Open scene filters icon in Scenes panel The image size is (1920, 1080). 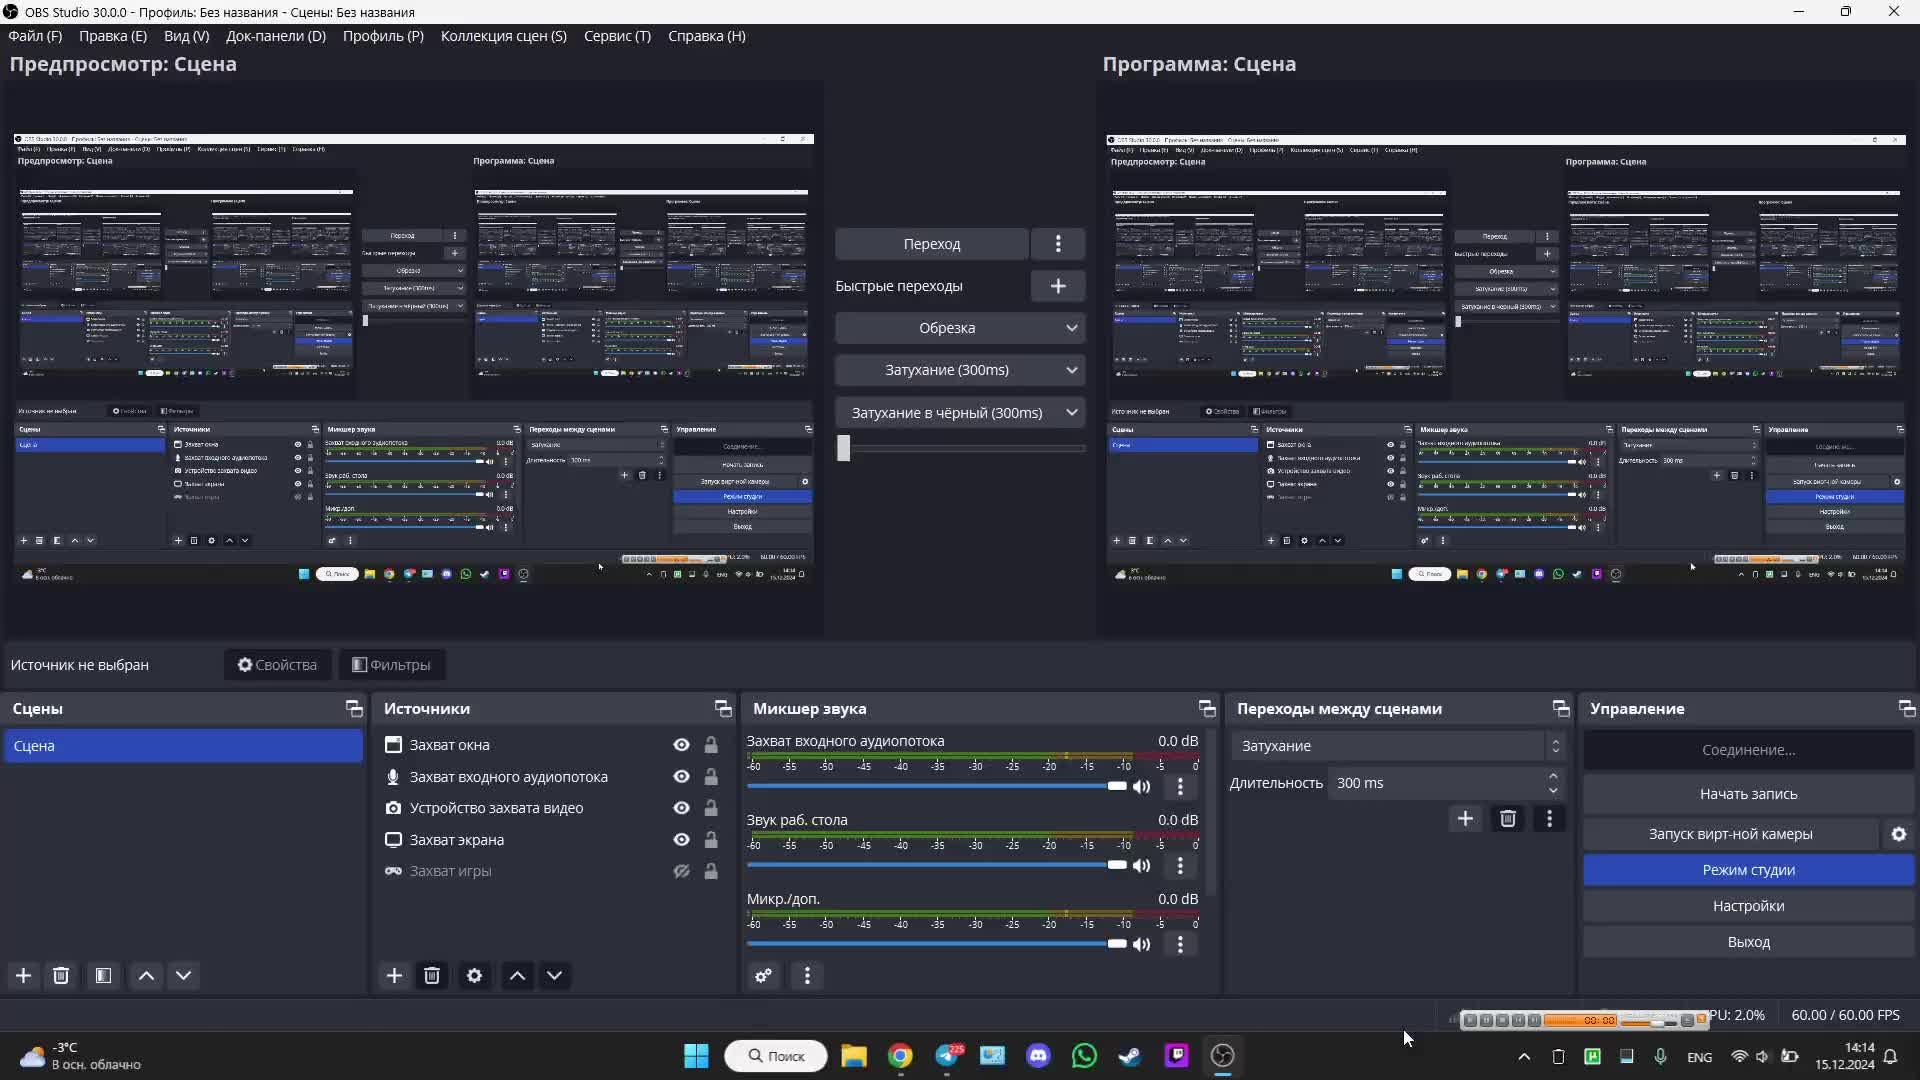[103, 976]
